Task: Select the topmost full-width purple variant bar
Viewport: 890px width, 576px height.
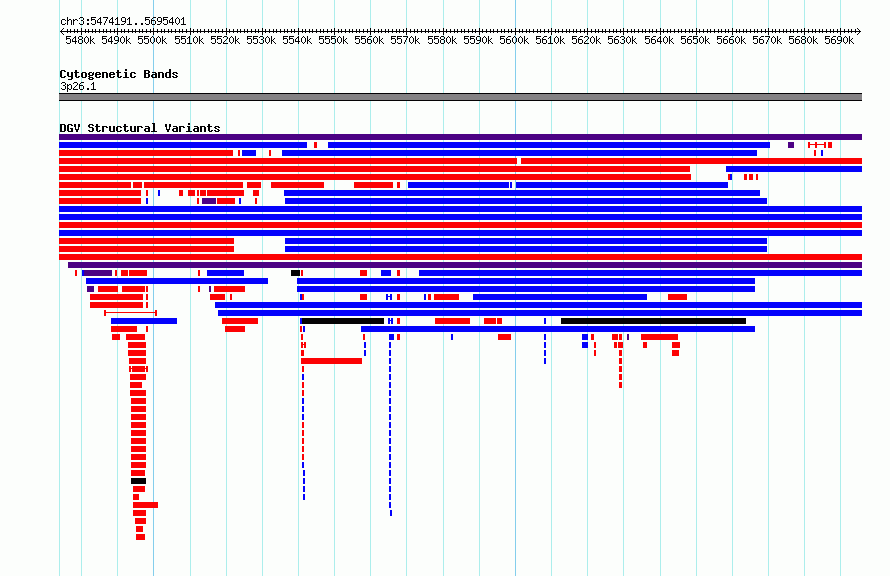Action: [460, 137]
